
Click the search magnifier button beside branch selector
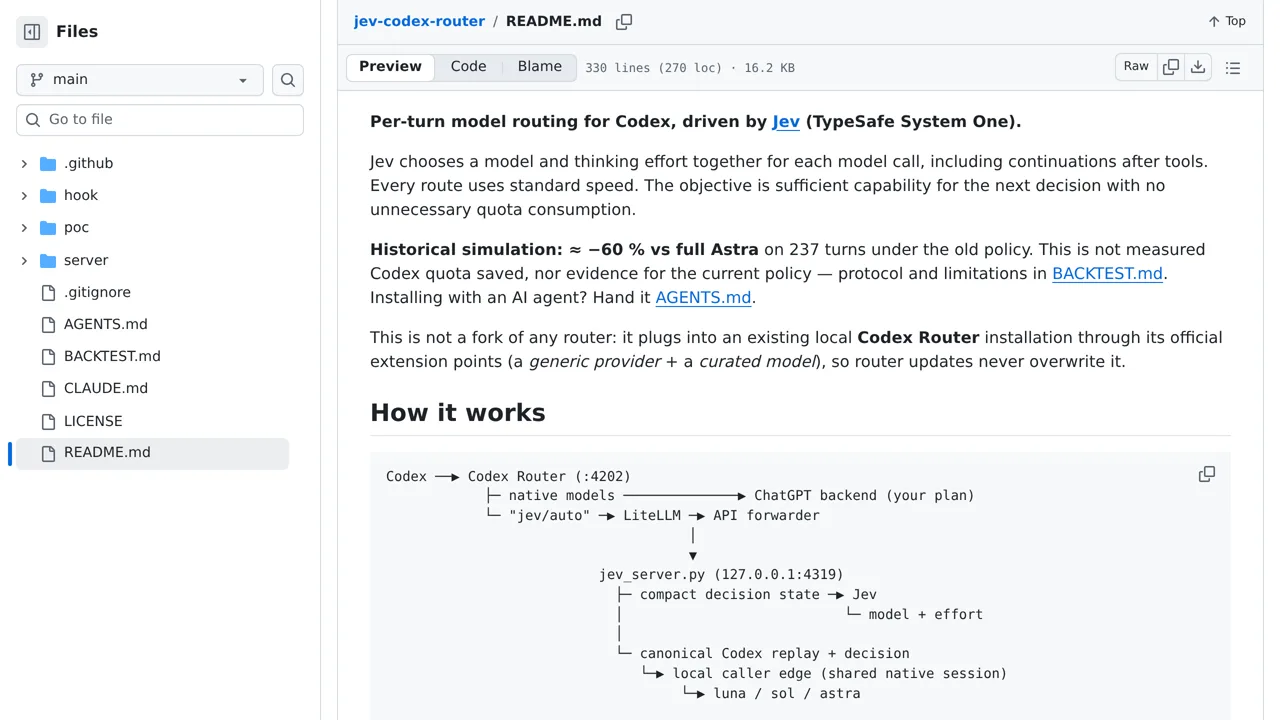(x=288, y=80)
